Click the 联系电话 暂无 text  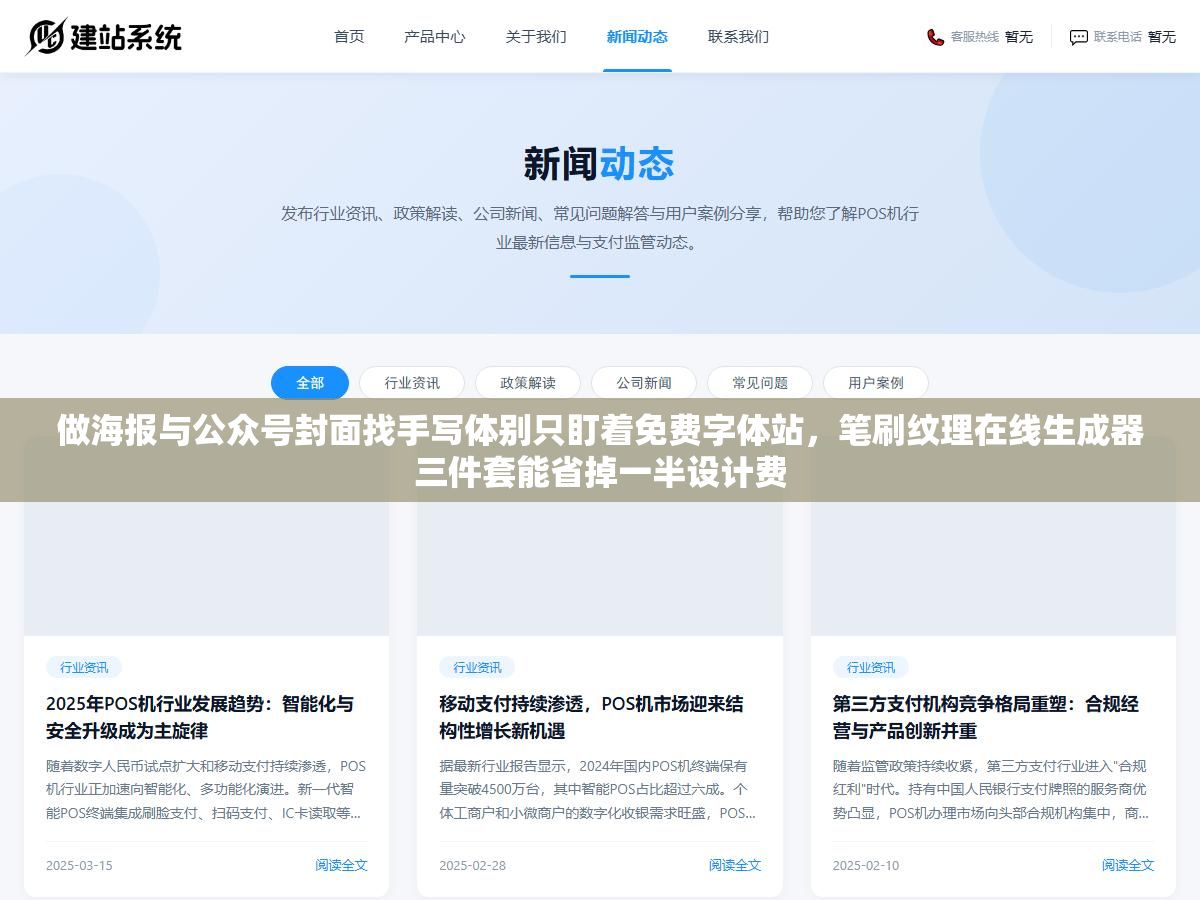point(1135,37)
